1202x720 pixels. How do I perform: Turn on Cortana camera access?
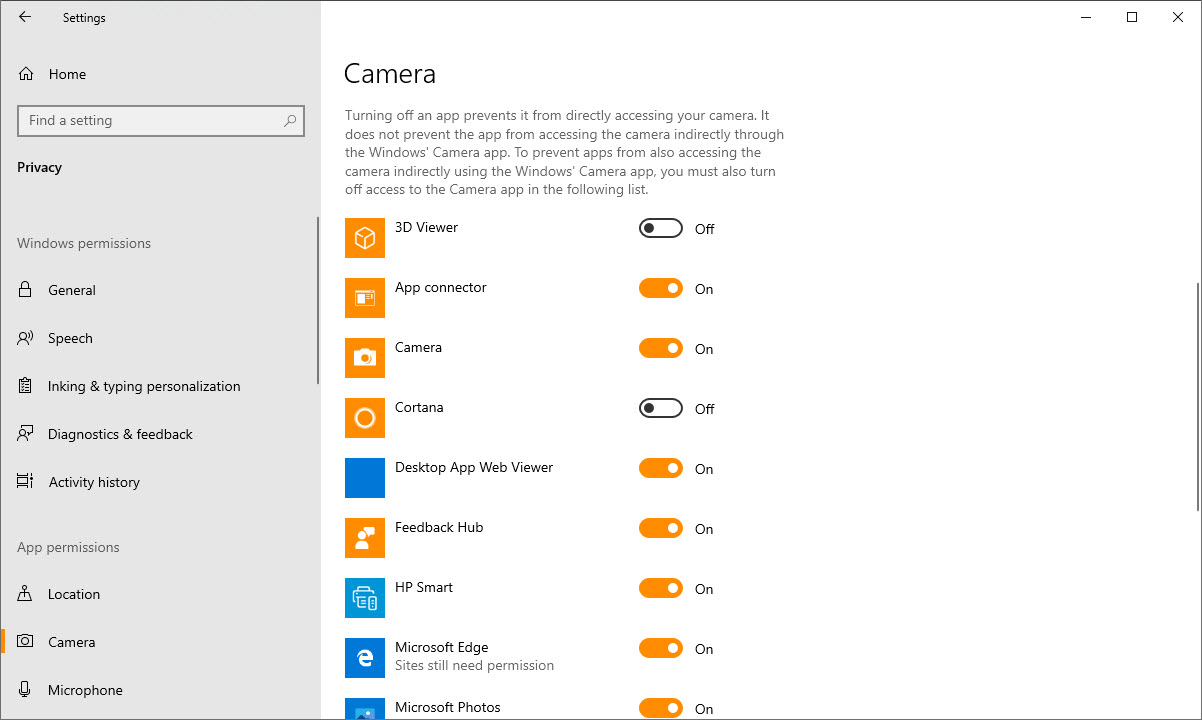[661, 409]
